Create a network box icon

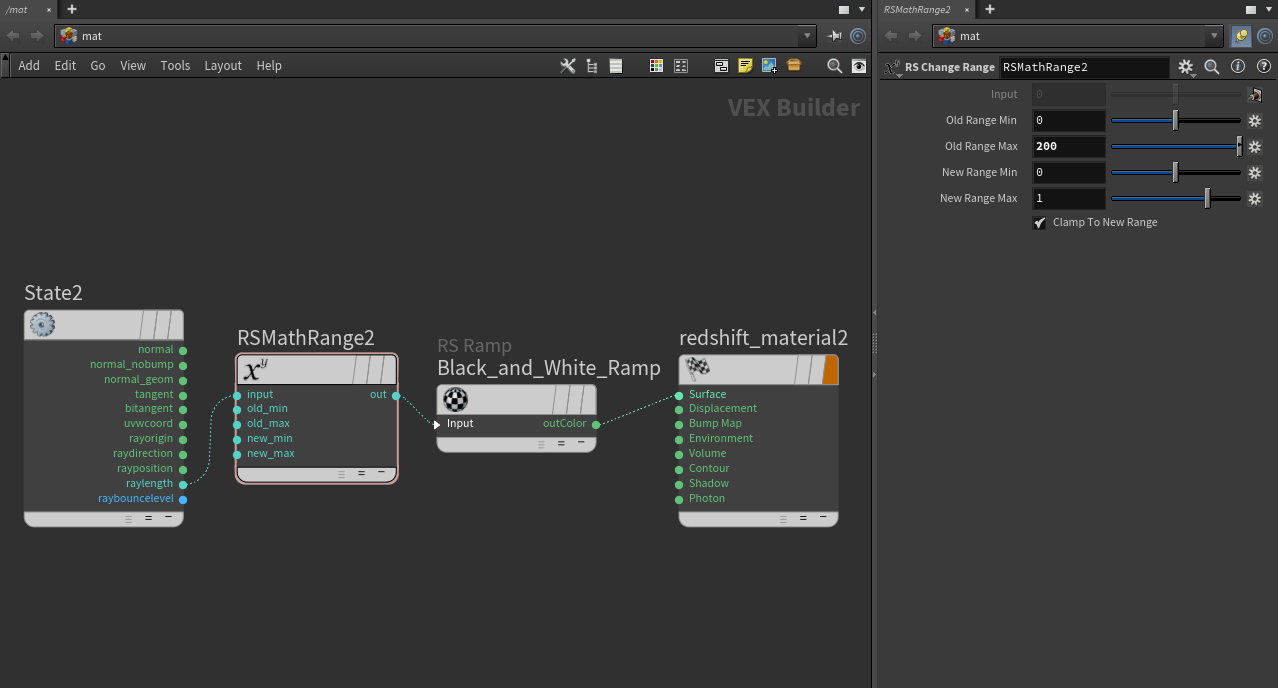tap(721, 66)
